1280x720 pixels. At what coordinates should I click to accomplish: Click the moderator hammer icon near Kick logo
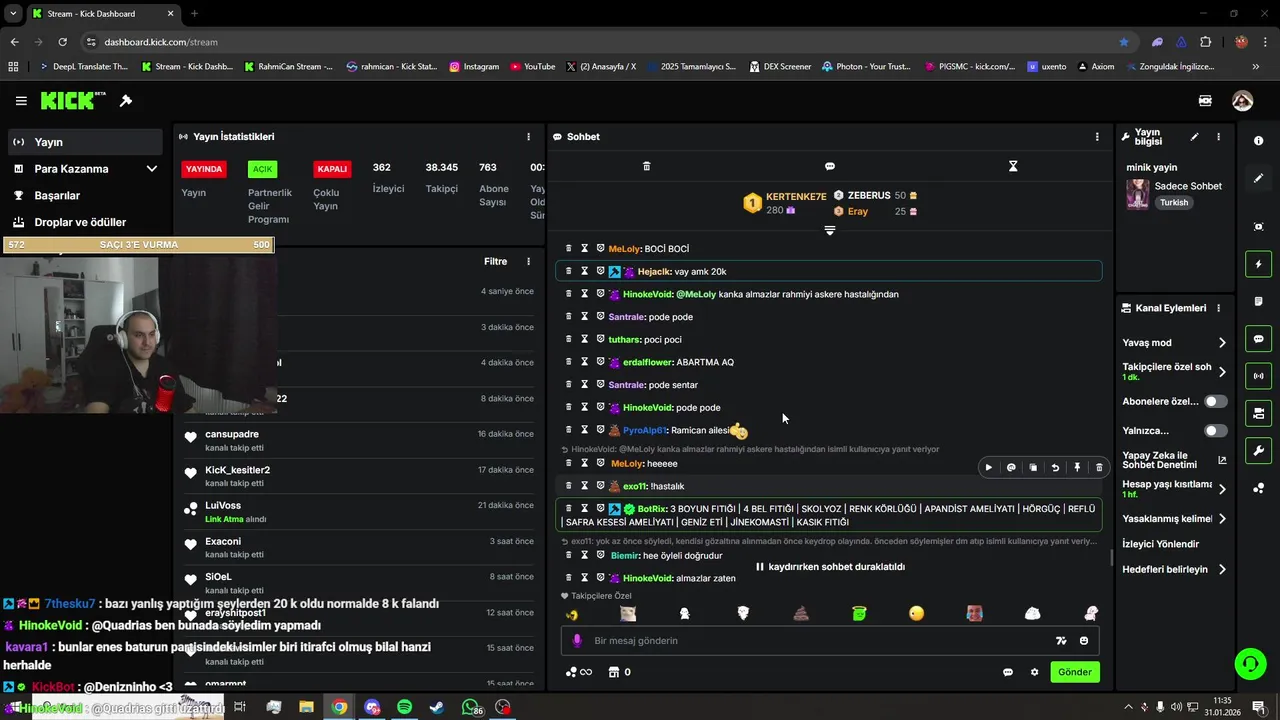pyautogui.click(x=126, y=101)
